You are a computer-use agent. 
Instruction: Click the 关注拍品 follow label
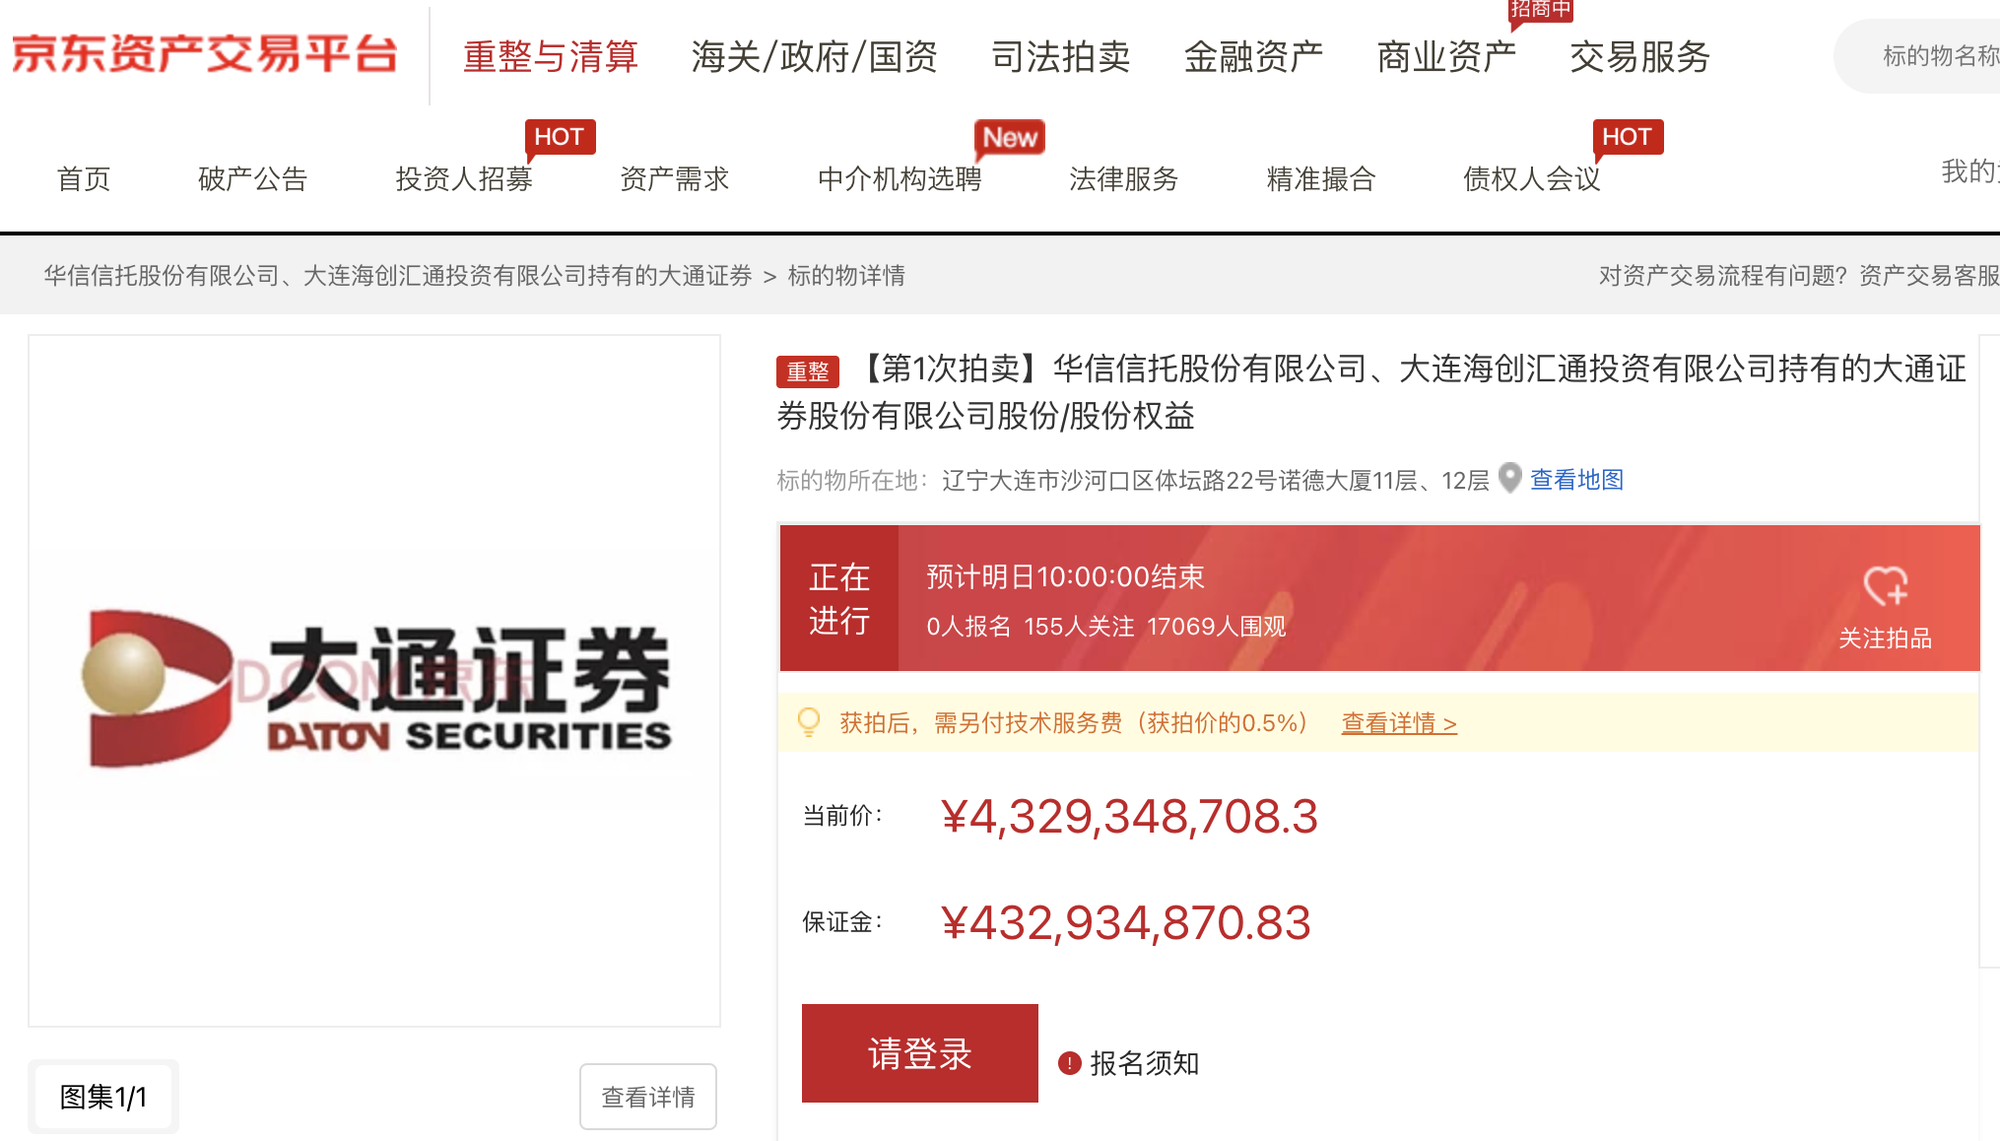point(1885,638)
